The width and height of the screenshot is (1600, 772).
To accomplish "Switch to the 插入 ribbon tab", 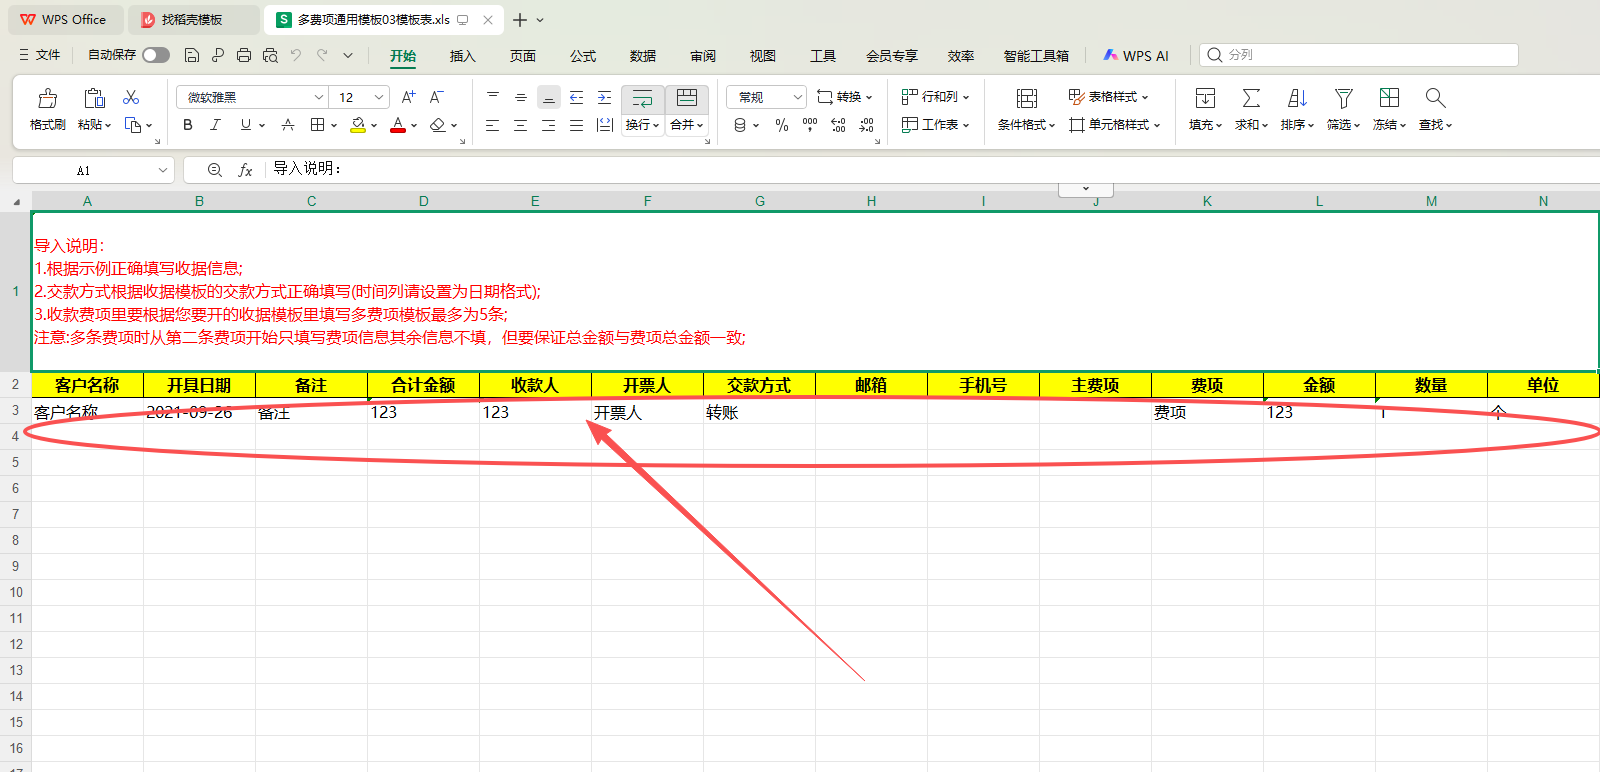I will click(x=462, y=56).
